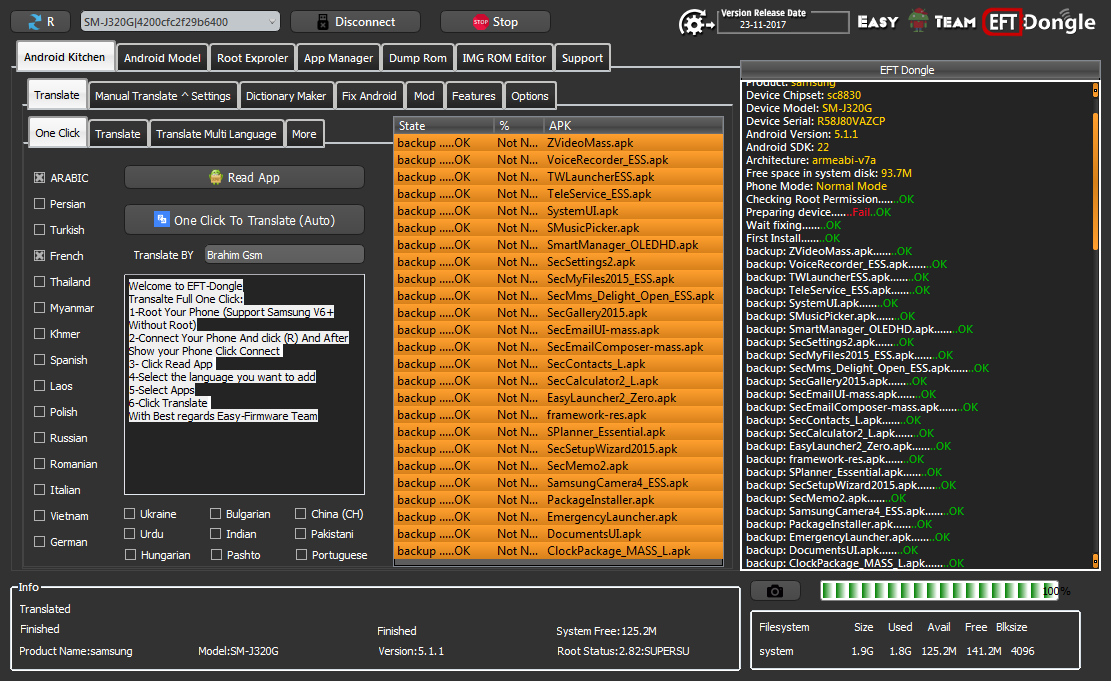The width and height of the screenshot is (1111, 681).
Task: Enable the Indian checkbox
Action: [215, 534]
